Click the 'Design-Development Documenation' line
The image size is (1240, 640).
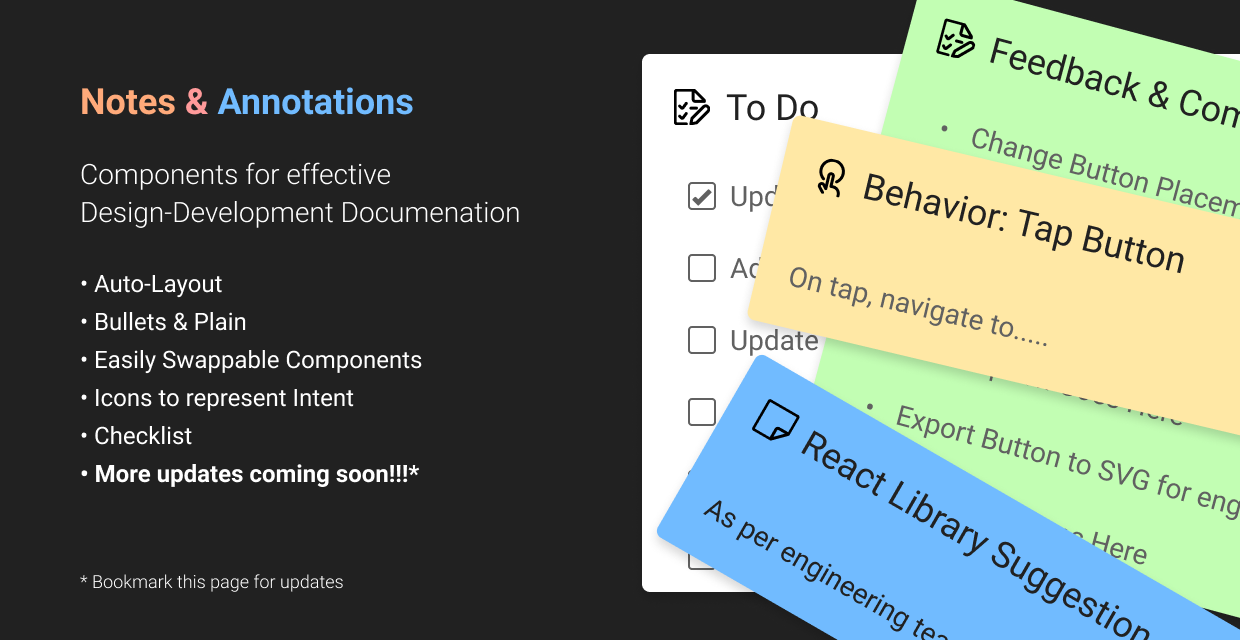(300, 213)
